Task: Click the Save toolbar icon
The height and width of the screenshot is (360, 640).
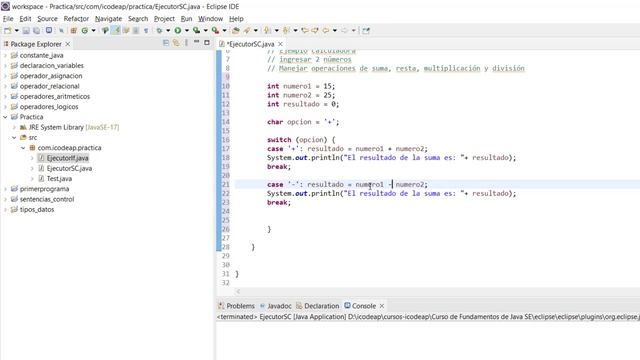Action: coord(26,31)
